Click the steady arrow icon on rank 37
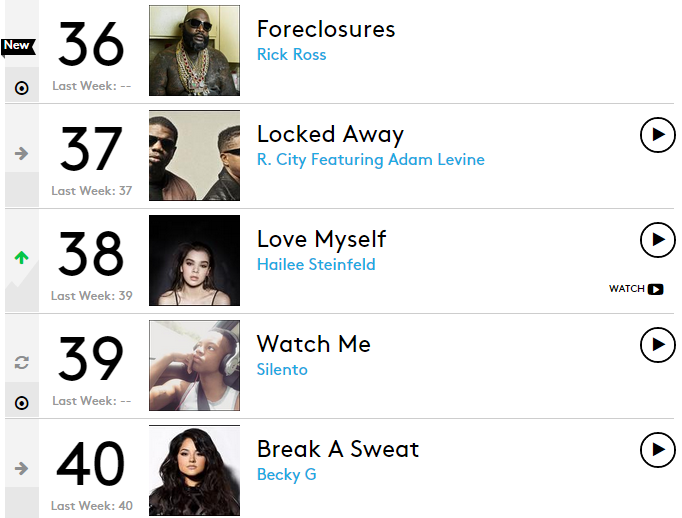This screenshot has height=518, width=682. click(x=22, y=153)
